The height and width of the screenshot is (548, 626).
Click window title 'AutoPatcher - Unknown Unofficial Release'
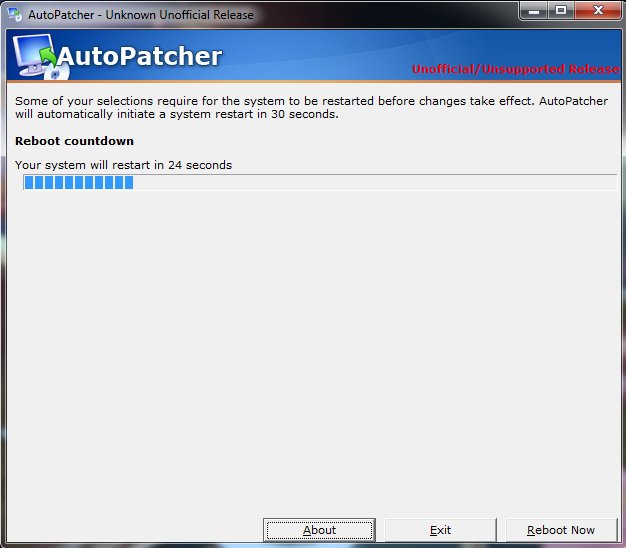(141, 15)
